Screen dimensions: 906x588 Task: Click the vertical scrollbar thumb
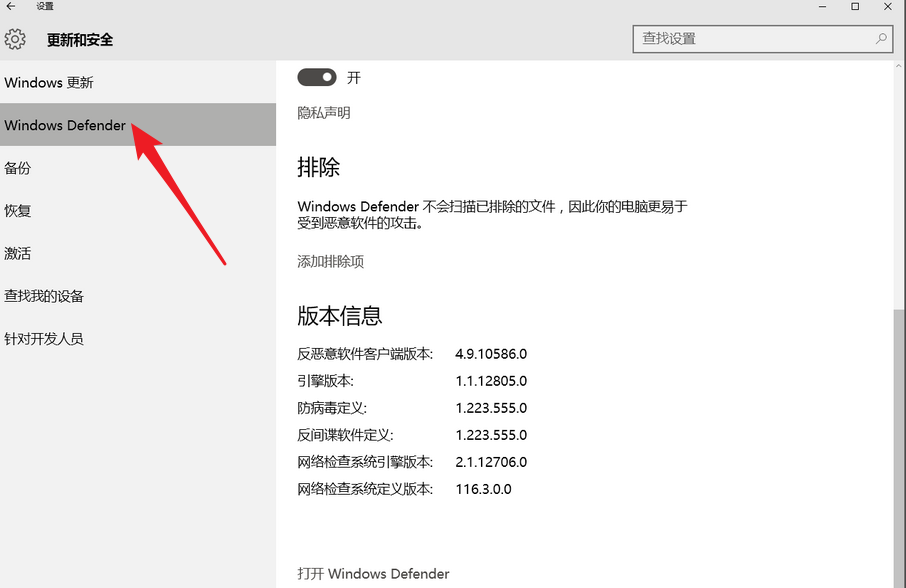[898, 448]
